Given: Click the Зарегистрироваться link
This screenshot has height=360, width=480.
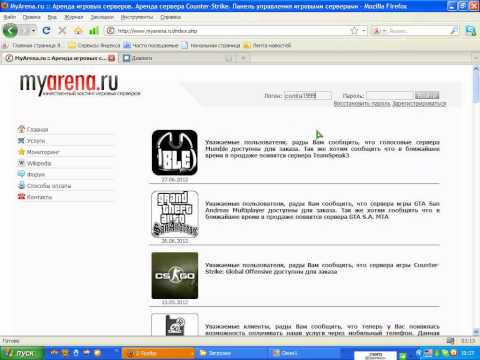Looking at the screenshot, I should coord(419,104).
